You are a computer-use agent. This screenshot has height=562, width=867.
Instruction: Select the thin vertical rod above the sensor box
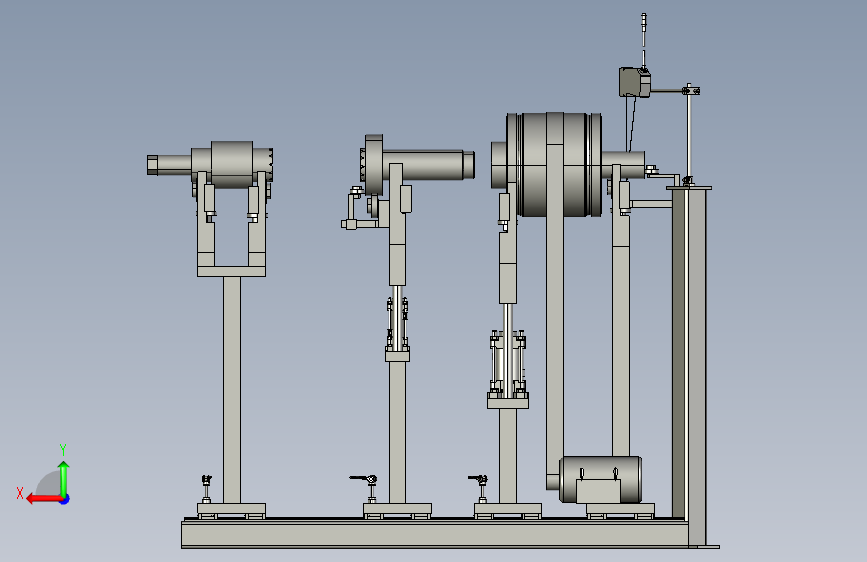click(x=644, y=40)
